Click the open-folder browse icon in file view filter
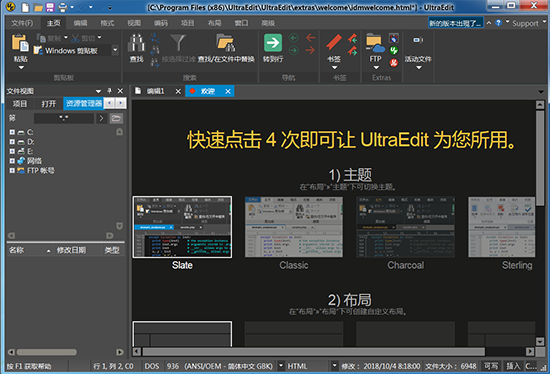 point(116,119)
